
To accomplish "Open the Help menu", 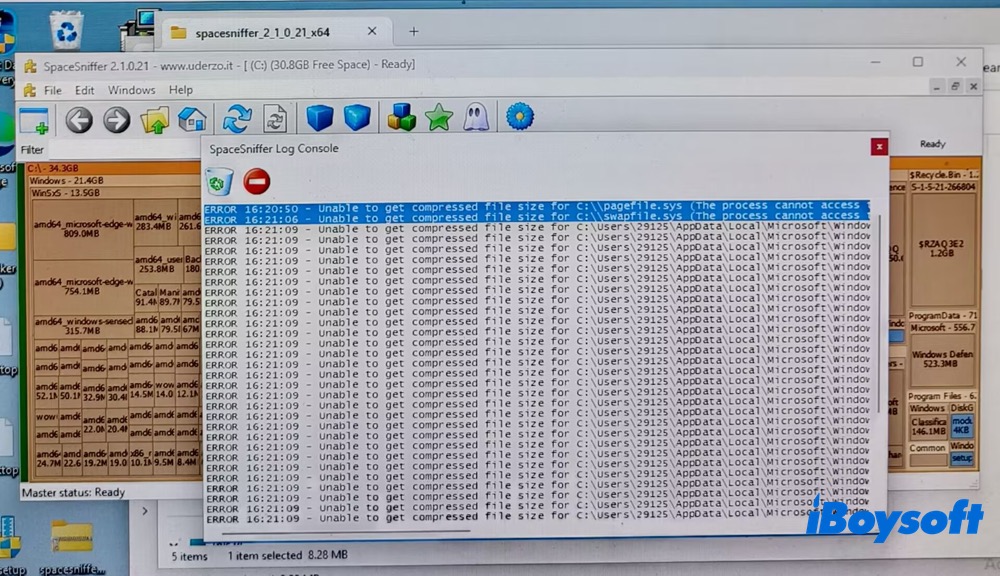I will (180, 90).
